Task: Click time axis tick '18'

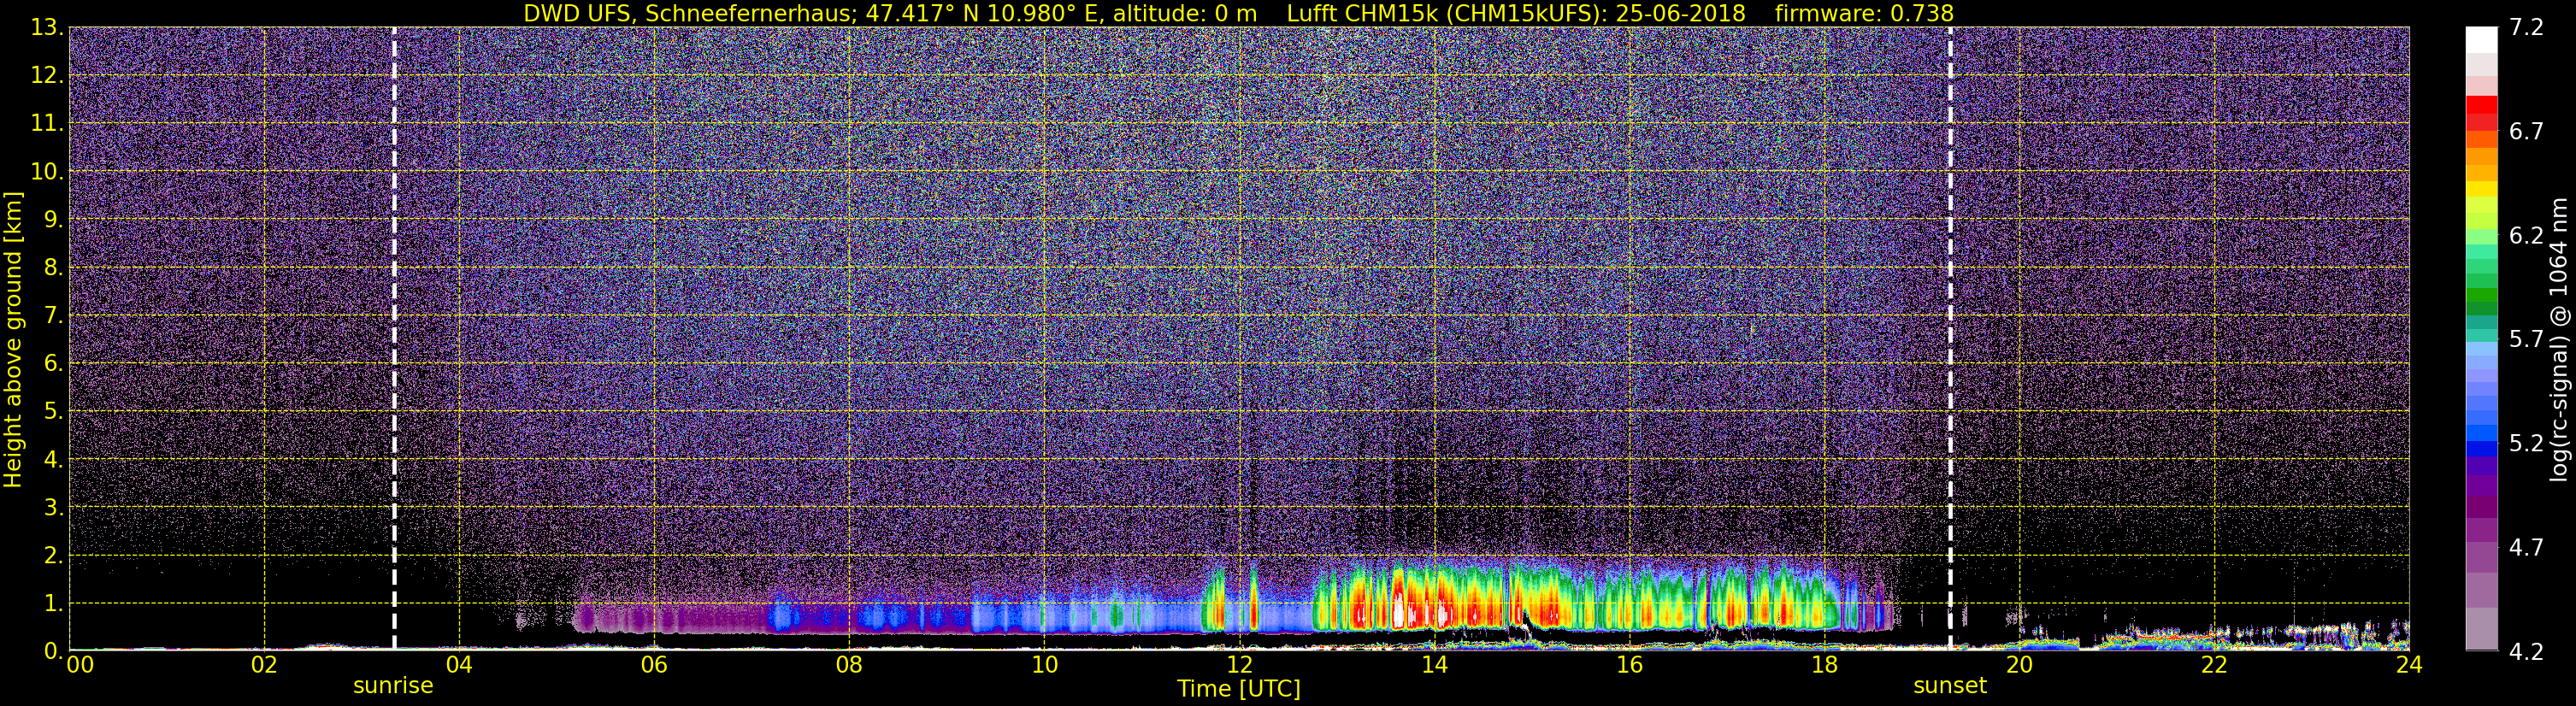Action: [1824, 665]
